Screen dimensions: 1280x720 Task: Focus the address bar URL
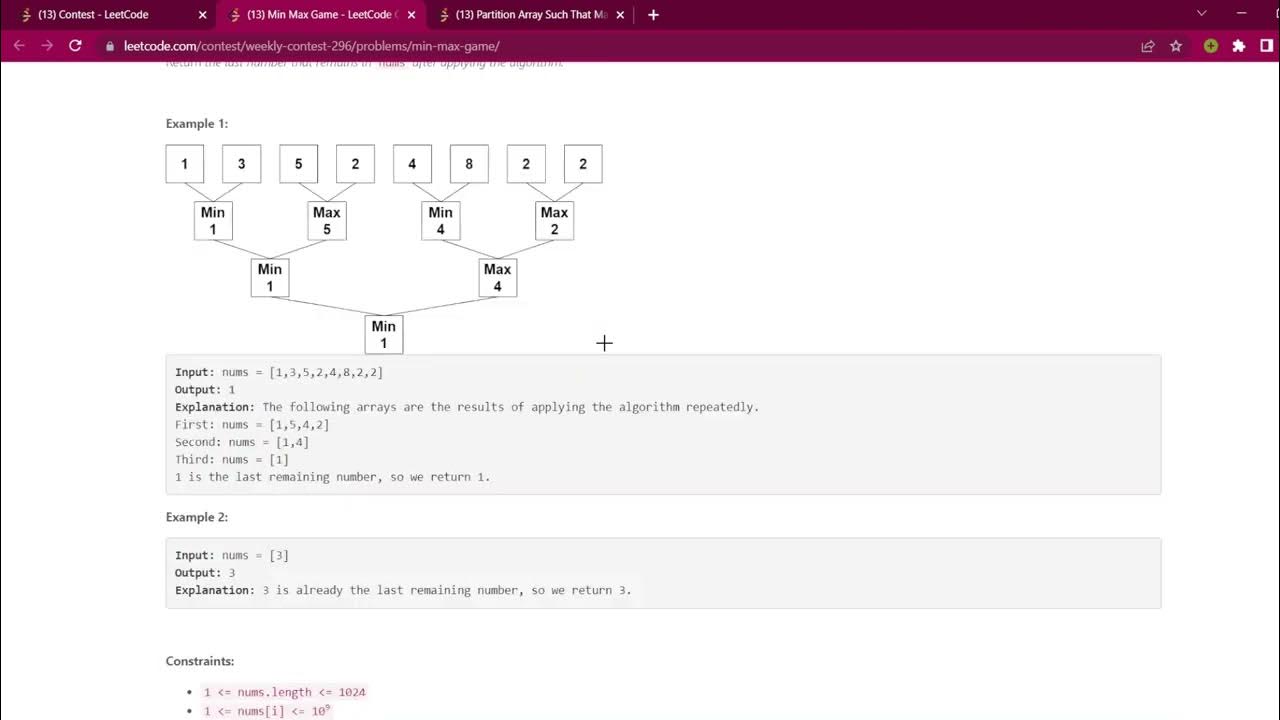coord(312,46)
